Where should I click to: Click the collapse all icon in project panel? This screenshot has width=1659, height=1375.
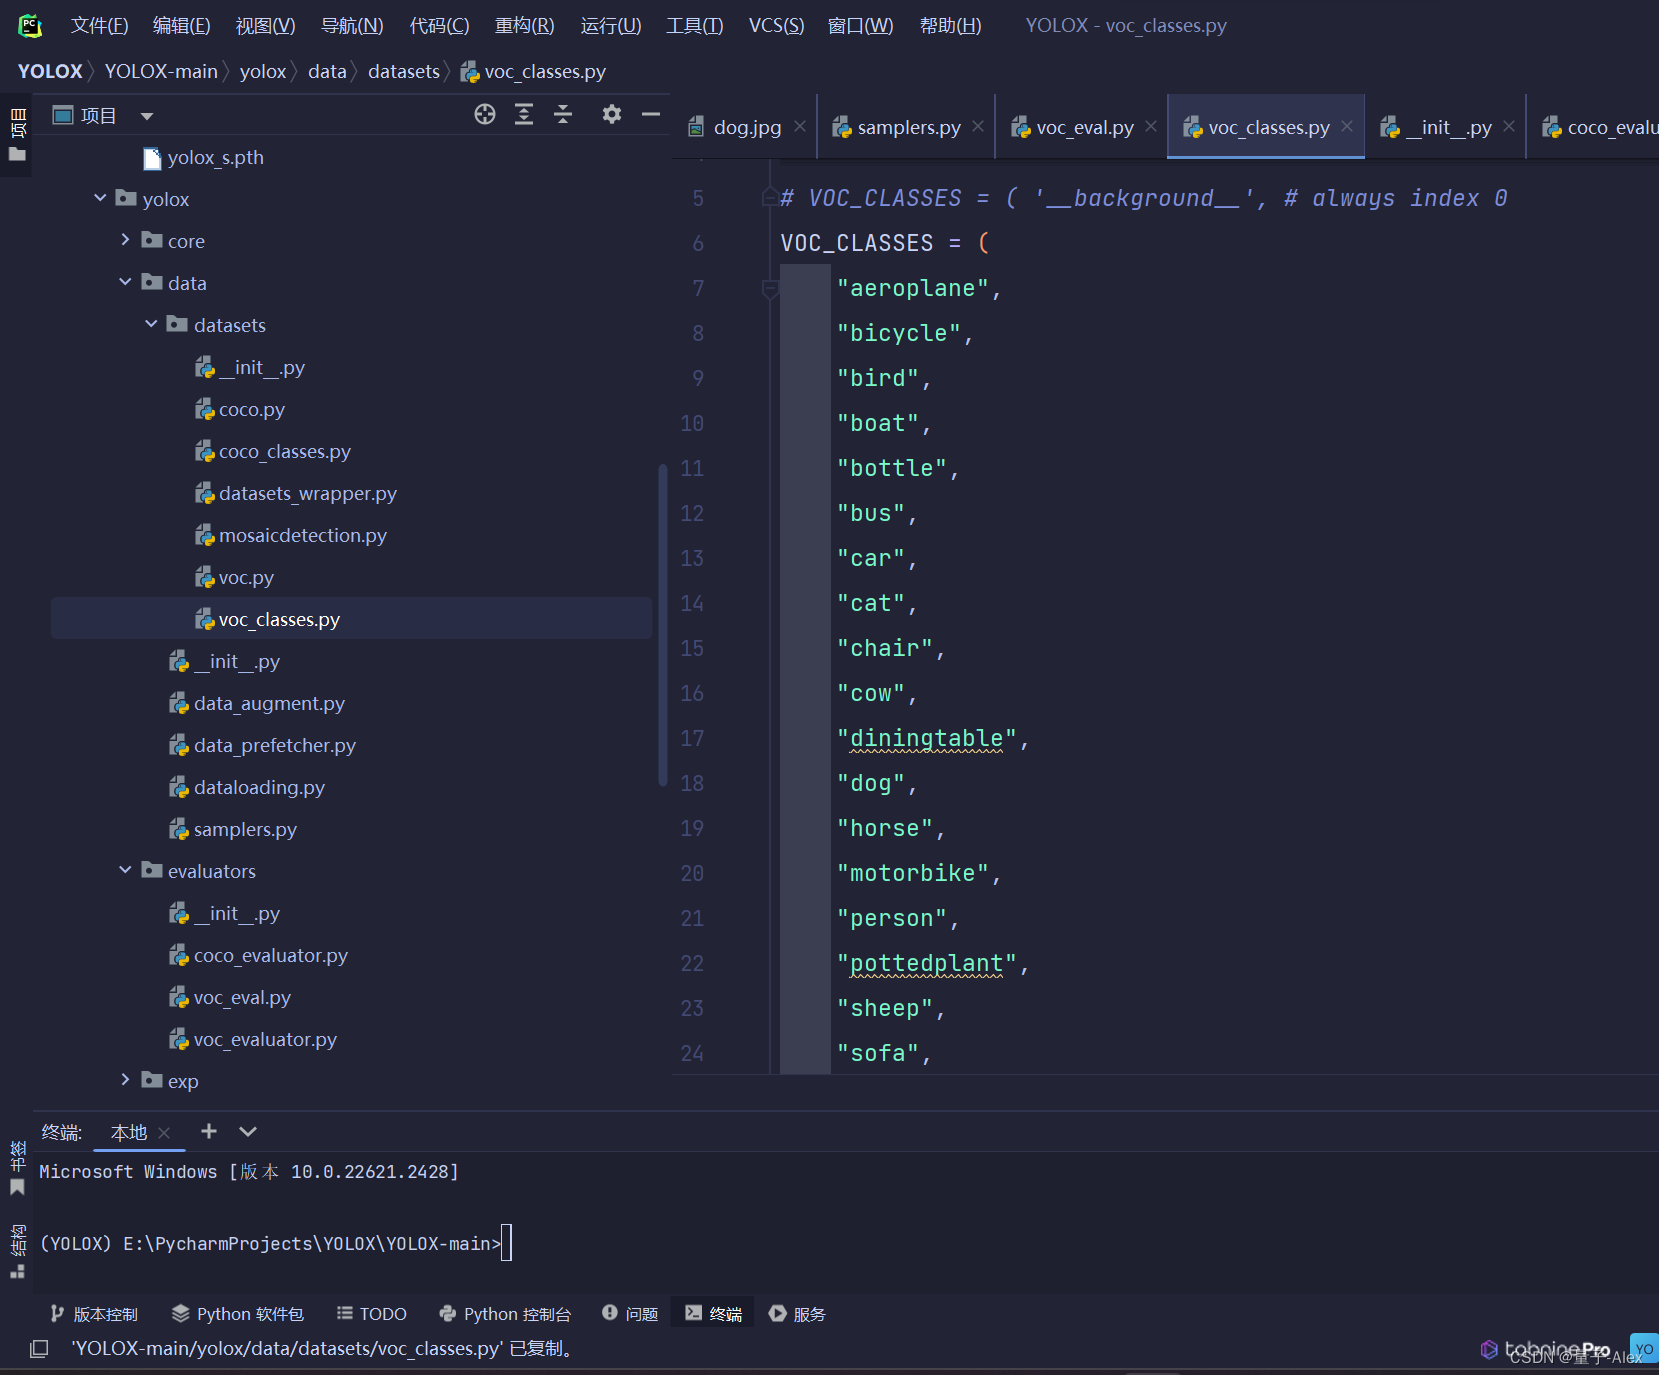(563, 114)
